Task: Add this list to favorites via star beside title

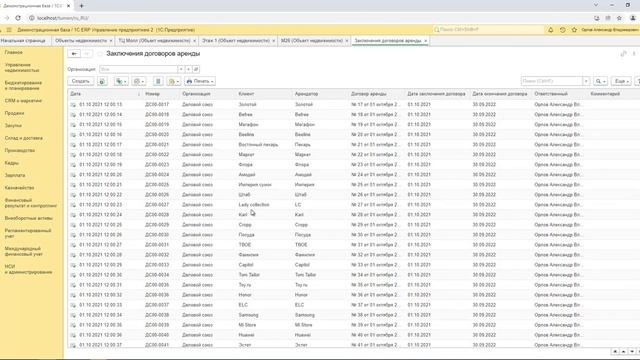Action: [x=100, y=54]
